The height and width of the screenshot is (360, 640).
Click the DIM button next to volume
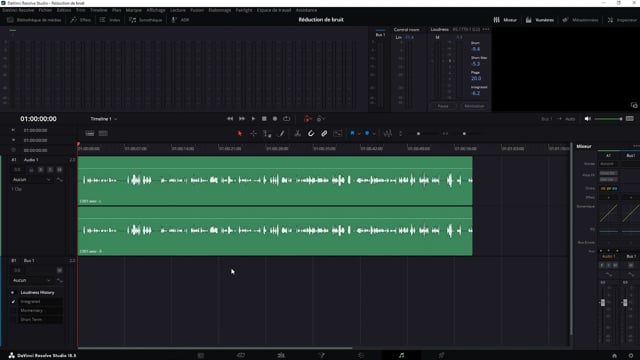[x=630, y=119]
